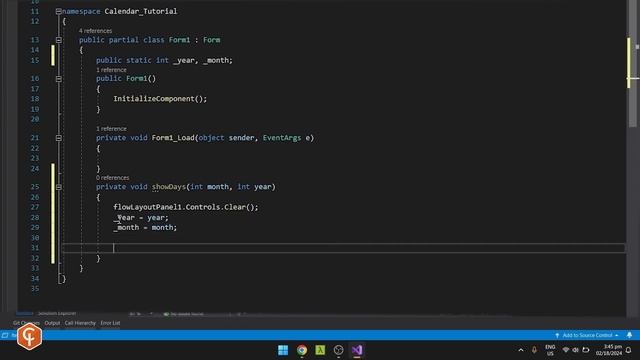Click 'object sender' parameter on line 21
Screen dimensions: 640x360
click(x=226, y=138)
